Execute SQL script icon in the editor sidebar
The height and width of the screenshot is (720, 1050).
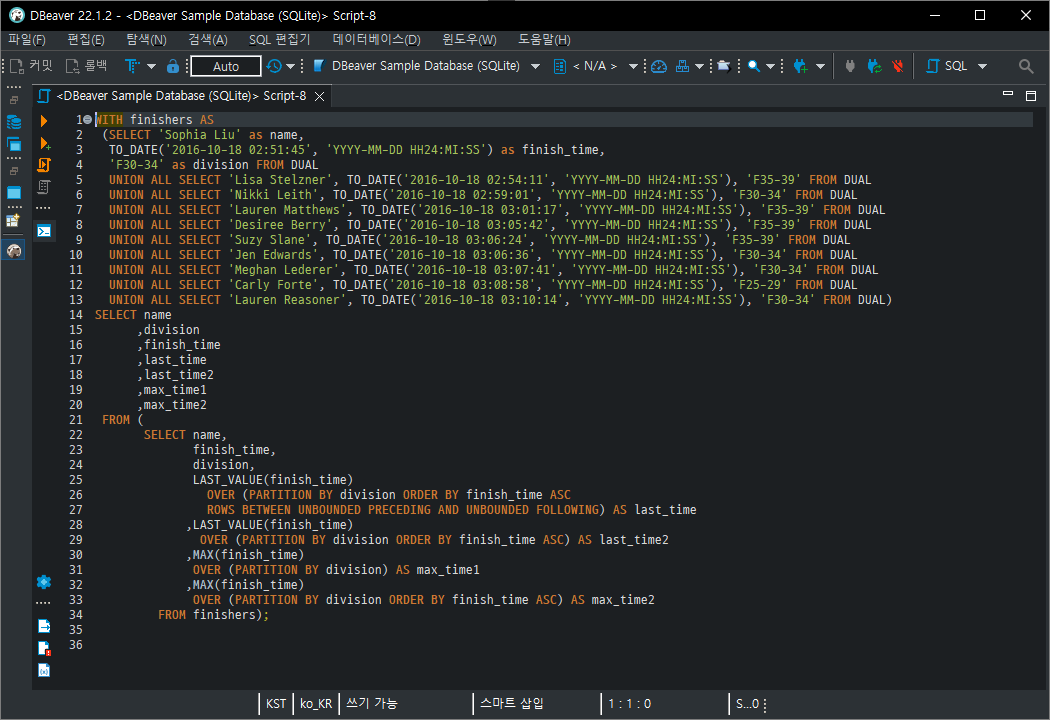[x=44, y=165]
